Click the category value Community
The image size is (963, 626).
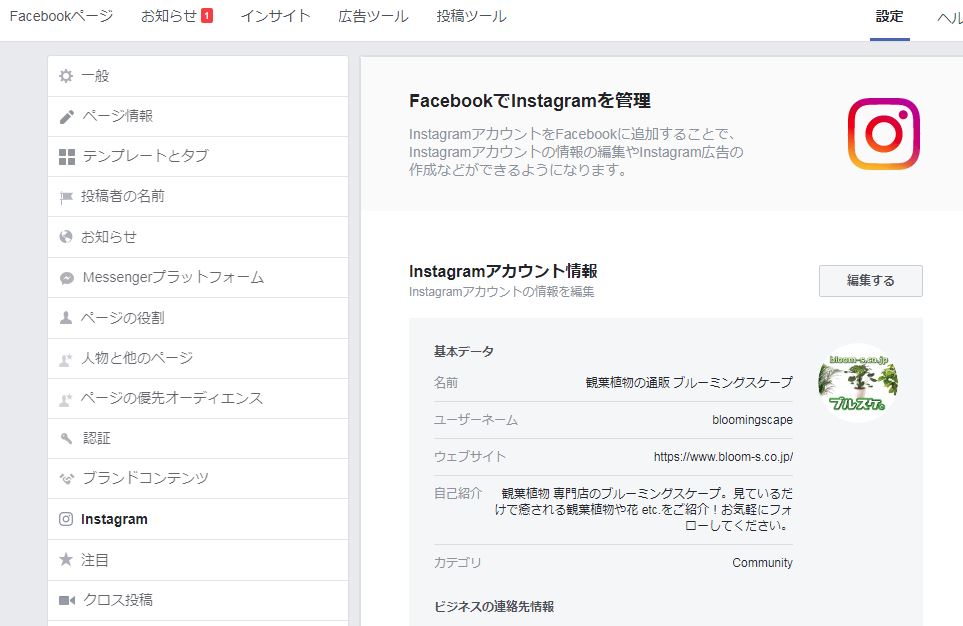(x=762, y=563)
